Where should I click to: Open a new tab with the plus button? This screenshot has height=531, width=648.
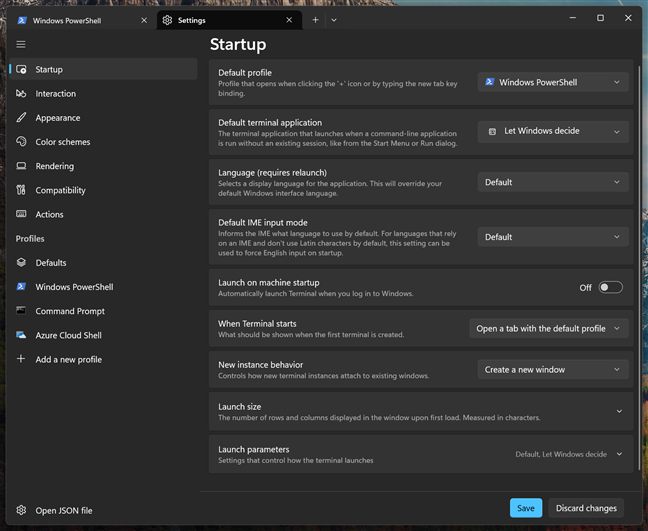click(x=315, y=20)
